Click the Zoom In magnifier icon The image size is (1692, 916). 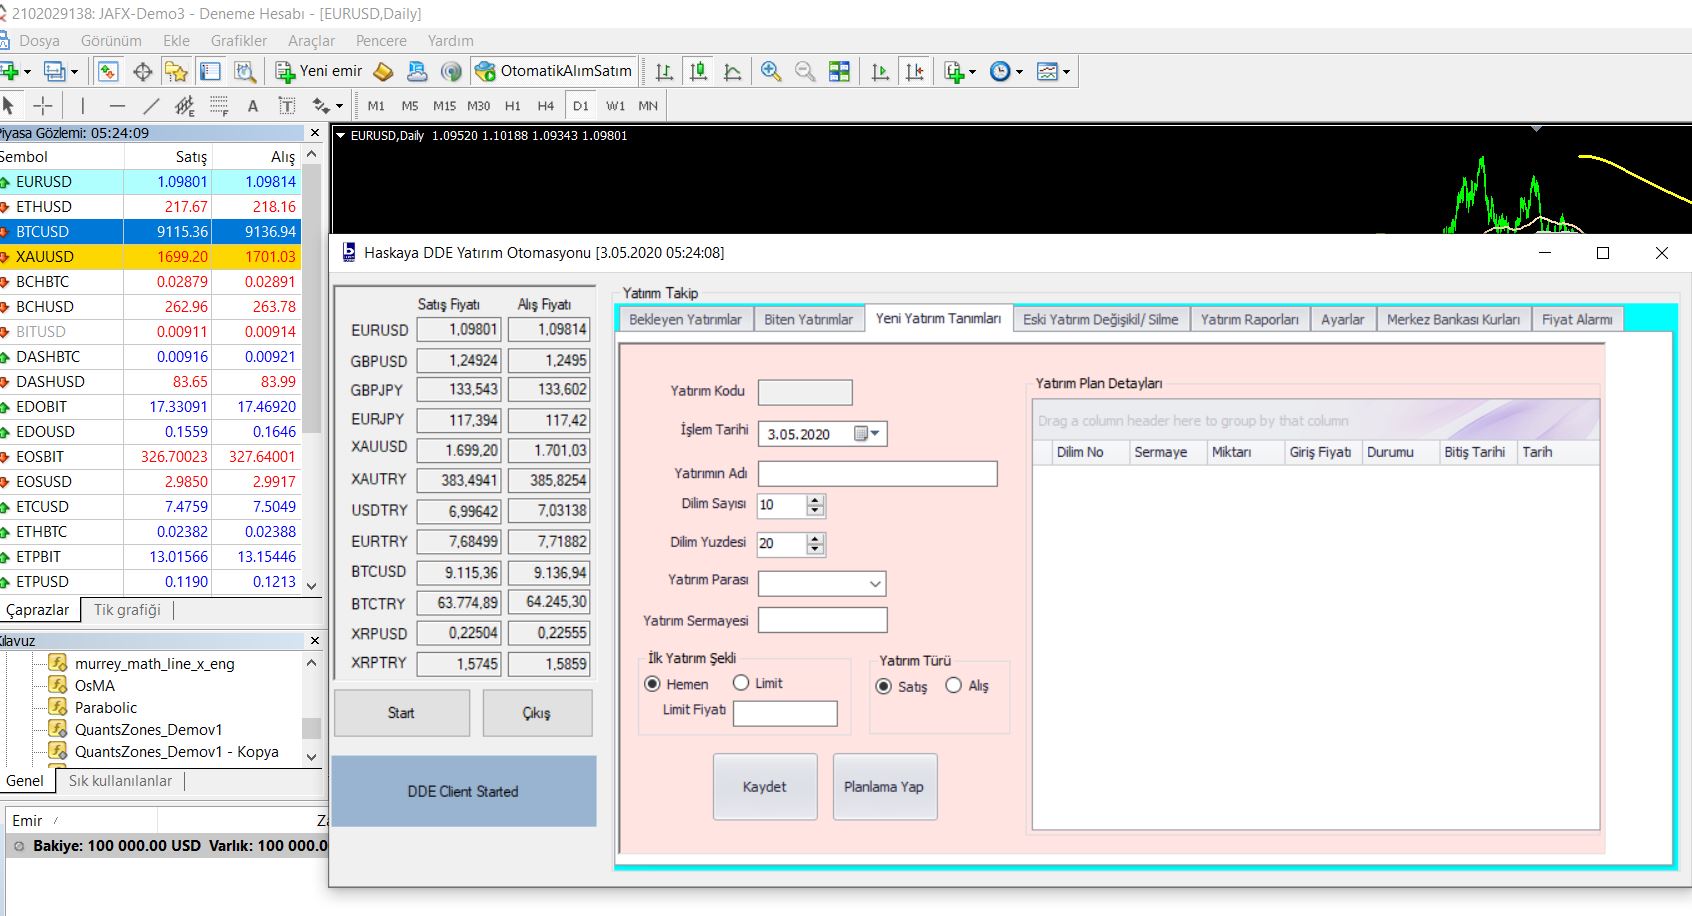[x=770, y=71]
